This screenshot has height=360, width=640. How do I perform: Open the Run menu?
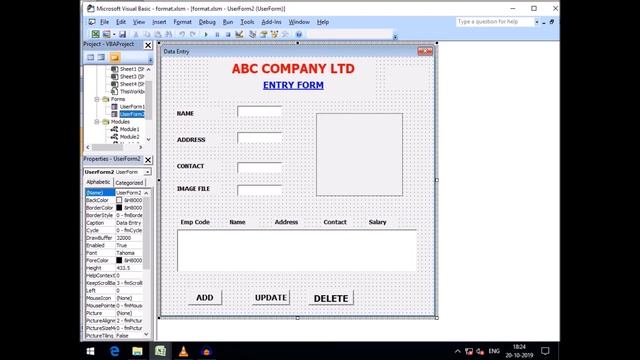click(x=228, y=22)
